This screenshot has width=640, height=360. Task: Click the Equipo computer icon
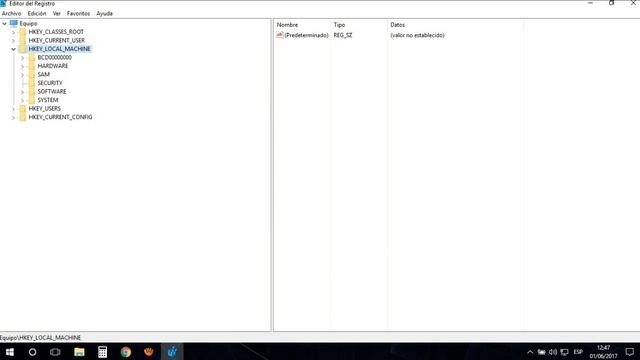pyautogui.click(x=14, y=23)
